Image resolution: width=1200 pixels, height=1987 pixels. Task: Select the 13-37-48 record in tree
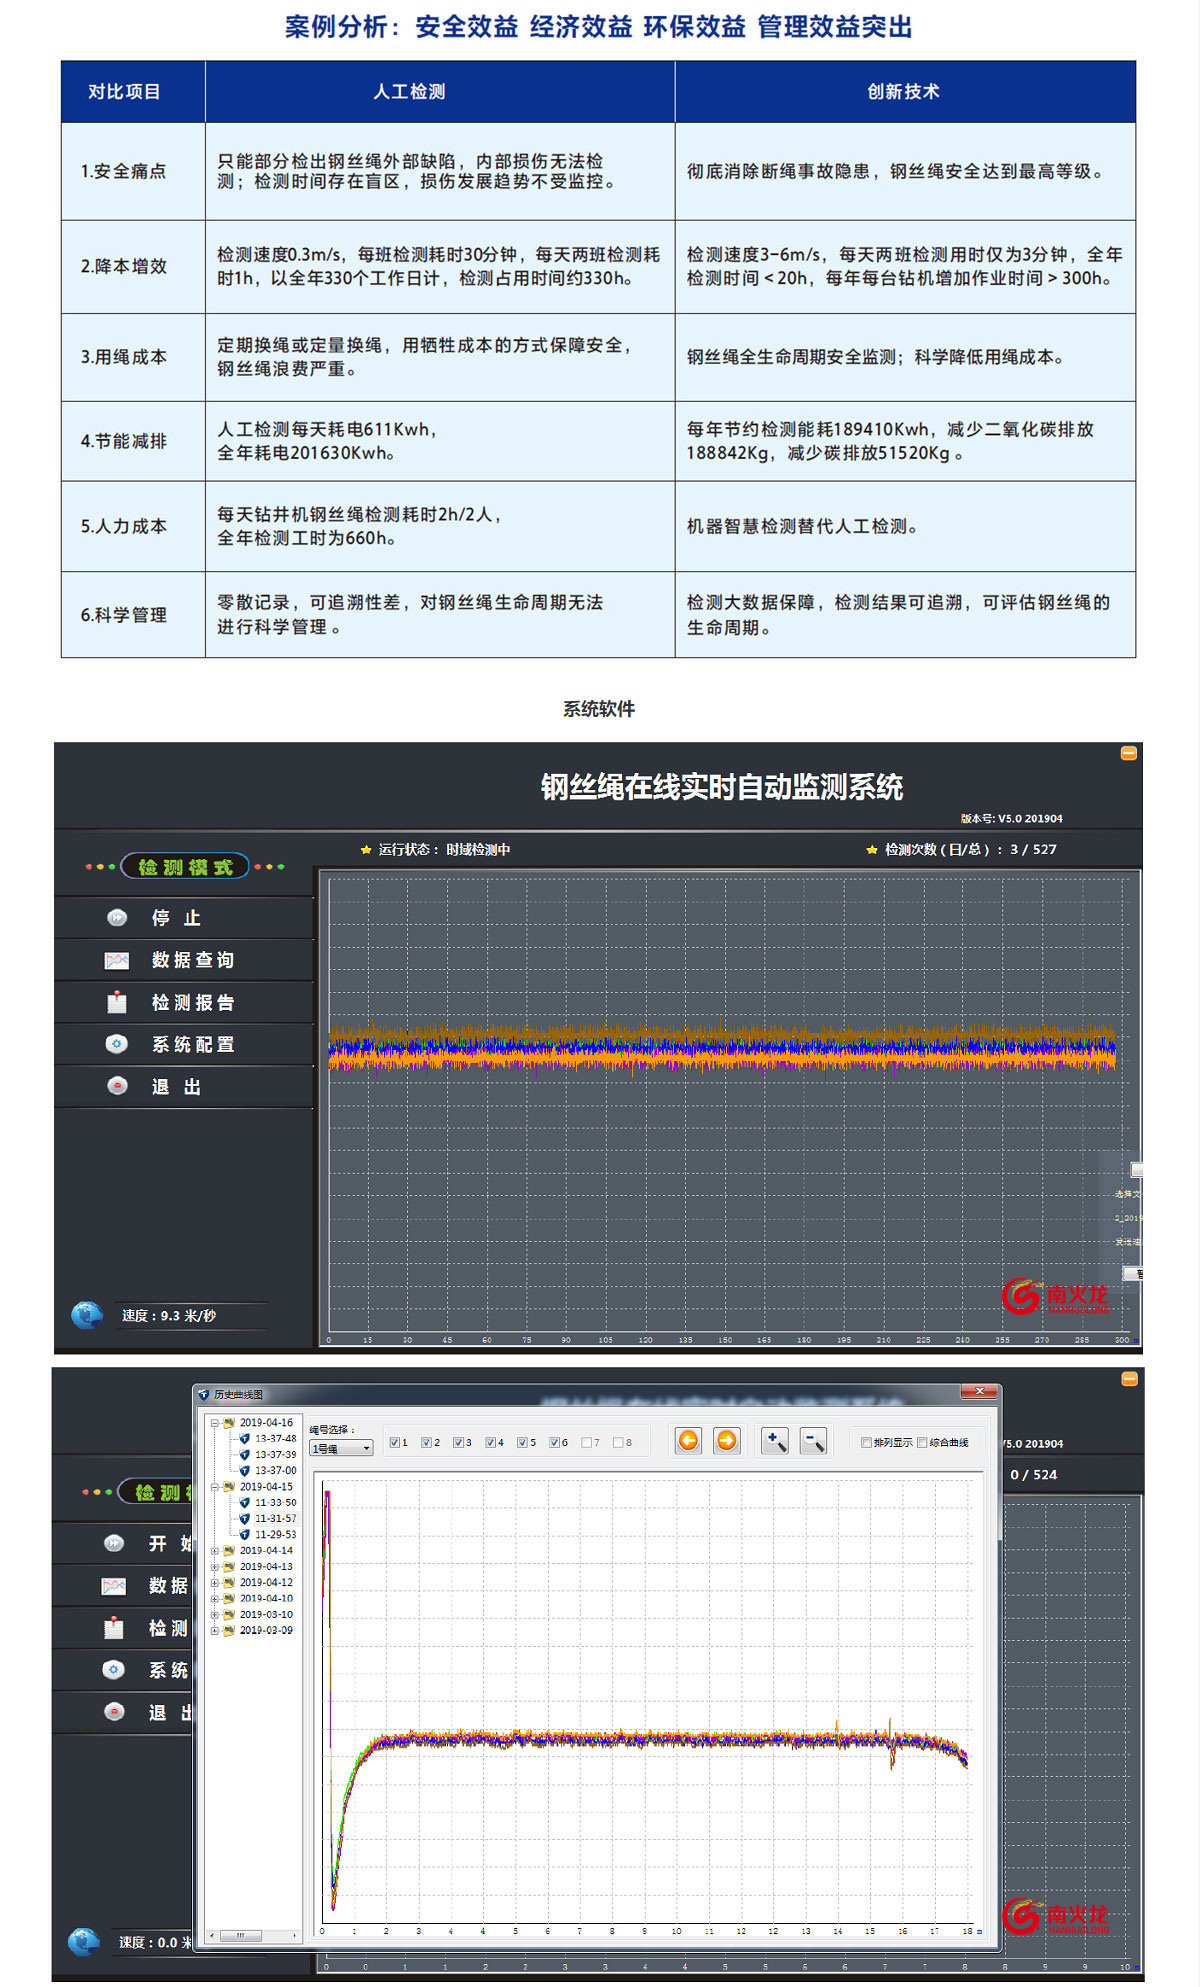(275, 1438)
